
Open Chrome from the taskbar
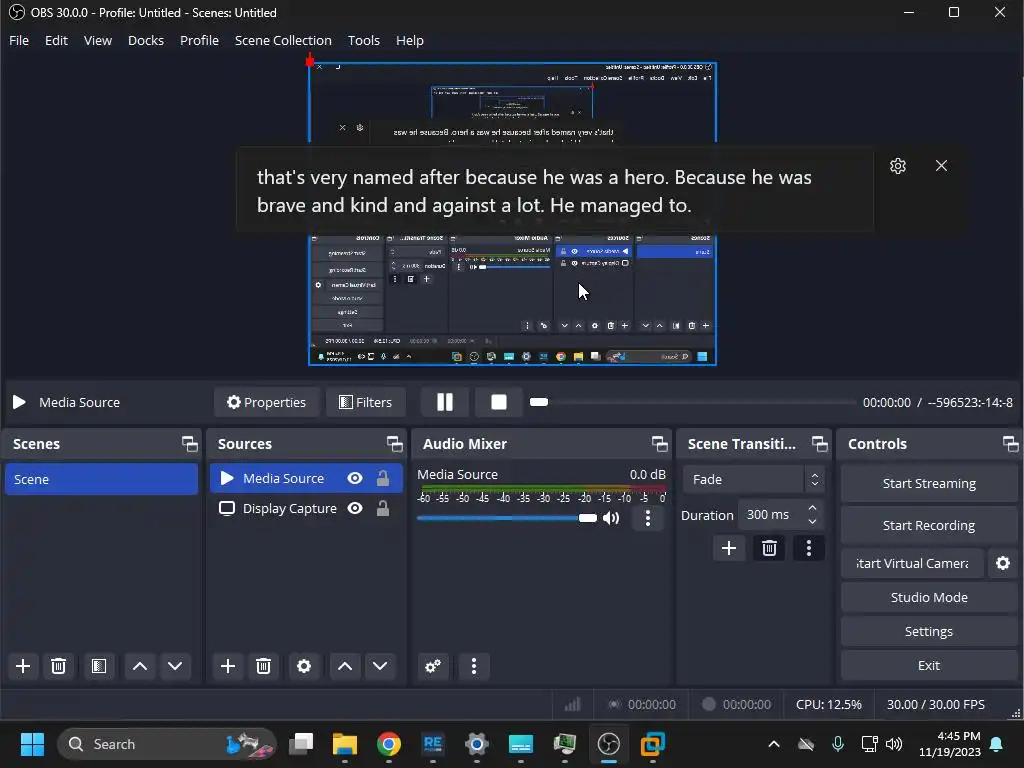tap(389, 744)
